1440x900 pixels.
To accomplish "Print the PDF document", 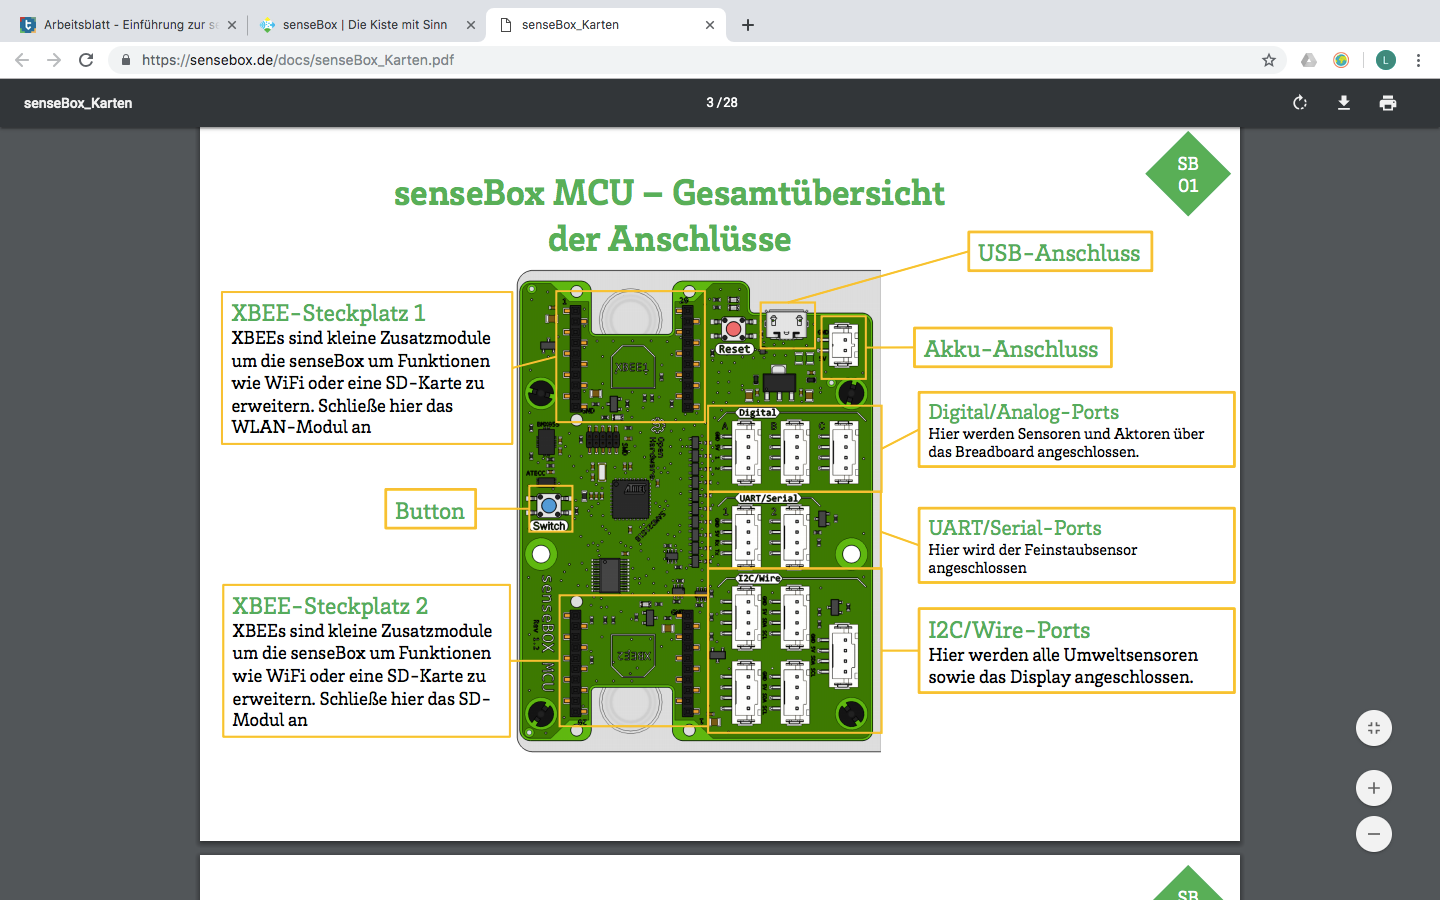I will [x=1388, y=103].
